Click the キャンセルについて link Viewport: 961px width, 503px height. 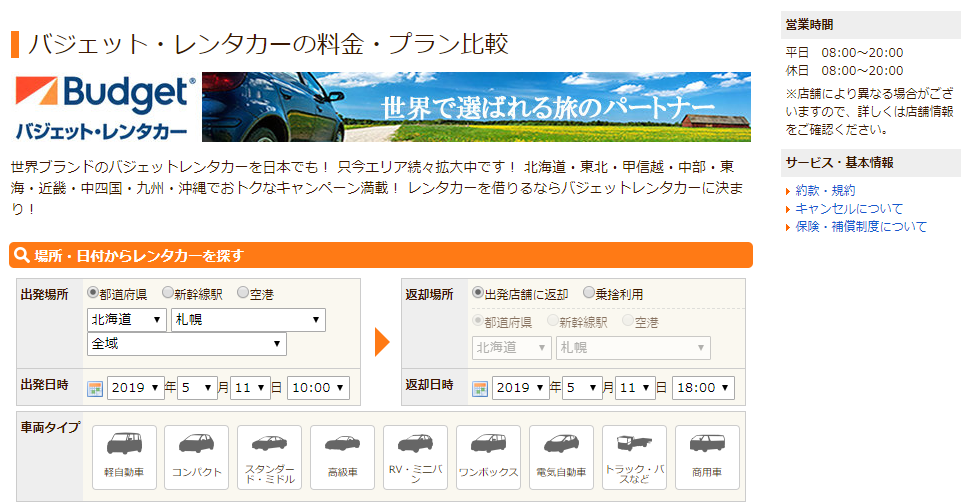[x=849, y=209]
